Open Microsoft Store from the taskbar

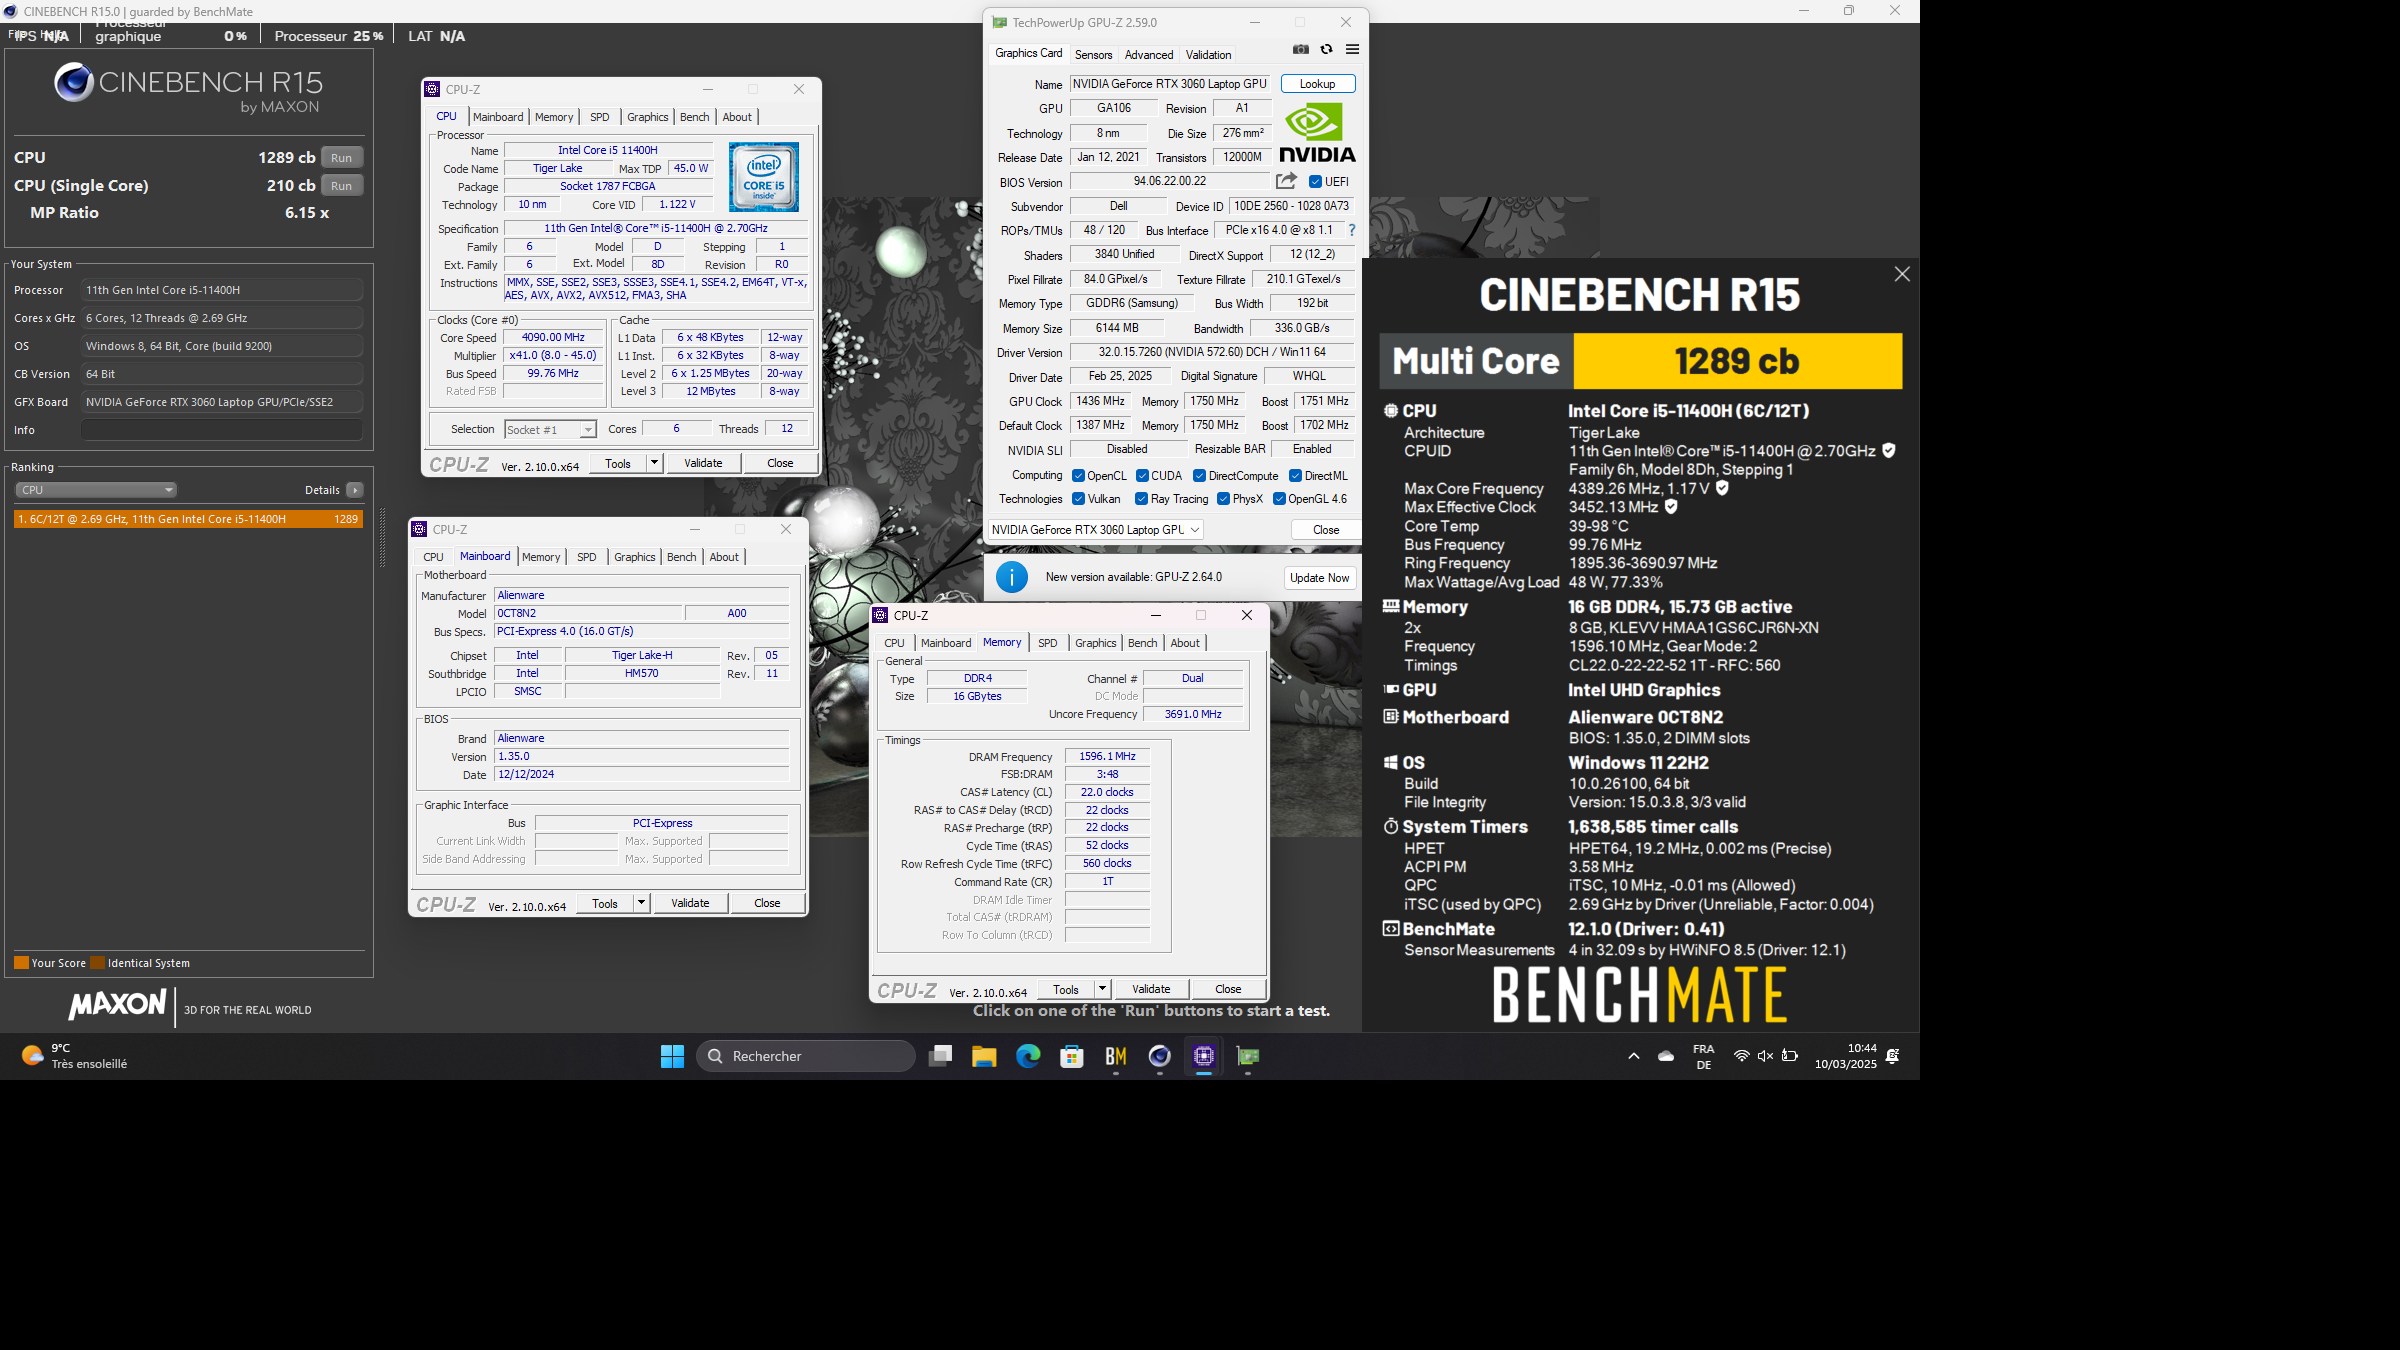coord(1072,1056)
